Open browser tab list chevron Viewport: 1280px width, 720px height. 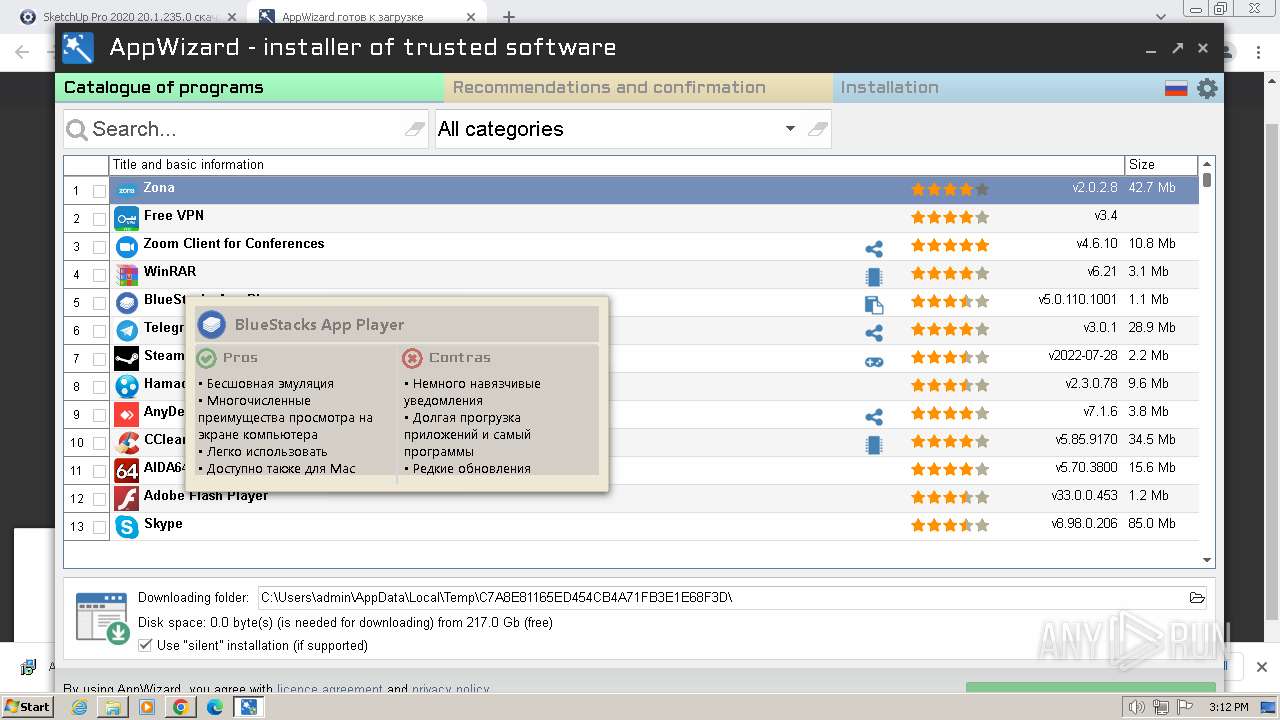(x=1161, y=17)
